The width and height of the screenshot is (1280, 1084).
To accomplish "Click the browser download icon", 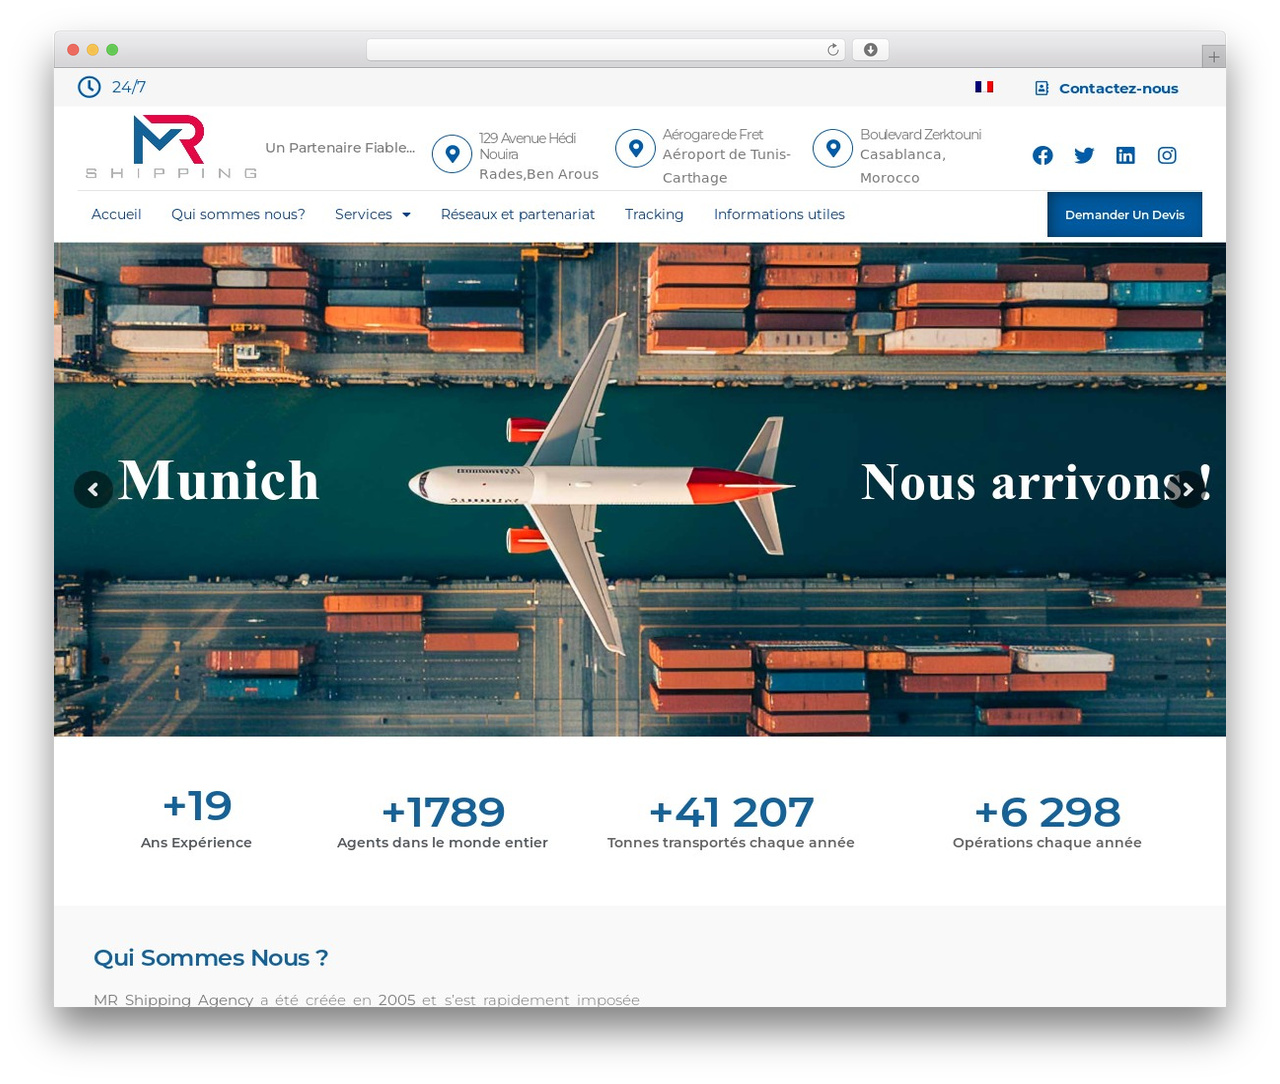I will point(870,50).
